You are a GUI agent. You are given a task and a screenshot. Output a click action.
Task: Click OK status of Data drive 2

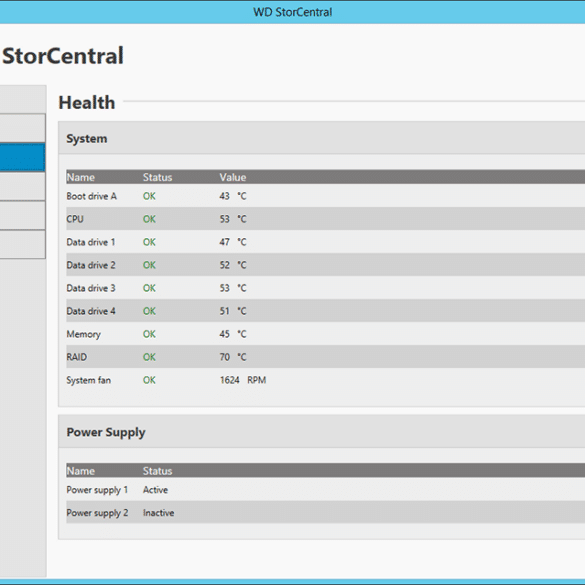[x=149, y=265]
